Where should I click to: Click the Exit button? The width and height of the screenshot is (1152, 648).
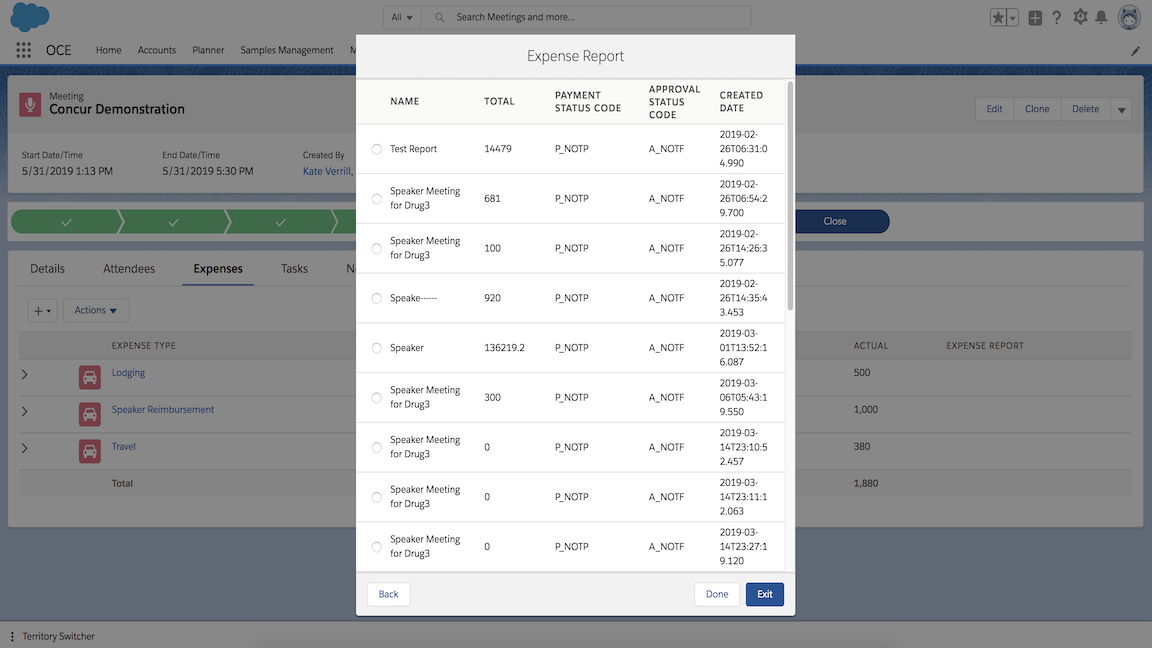[x=764, y=594]
